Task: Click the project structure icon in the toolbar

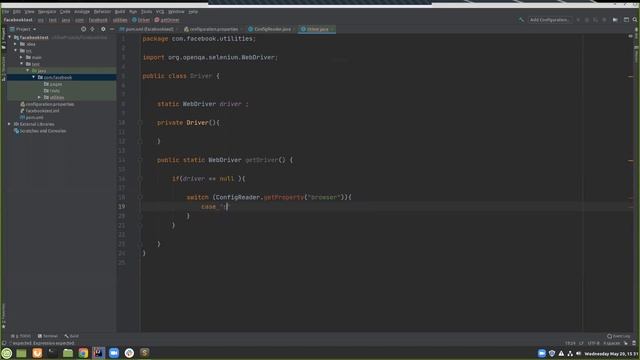Action: click(626, 20)
